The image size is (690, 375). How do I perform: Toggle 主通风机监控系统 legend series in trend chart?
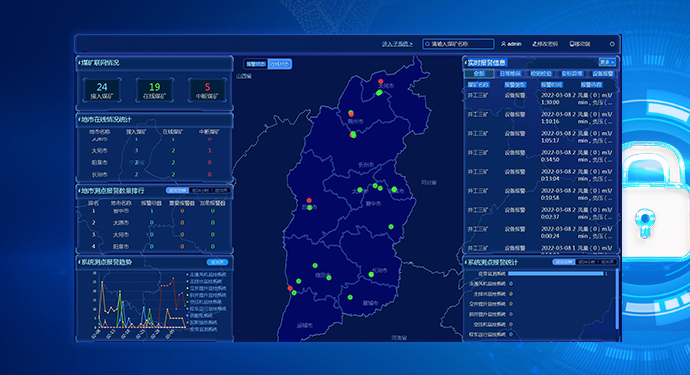pos(207,274)
